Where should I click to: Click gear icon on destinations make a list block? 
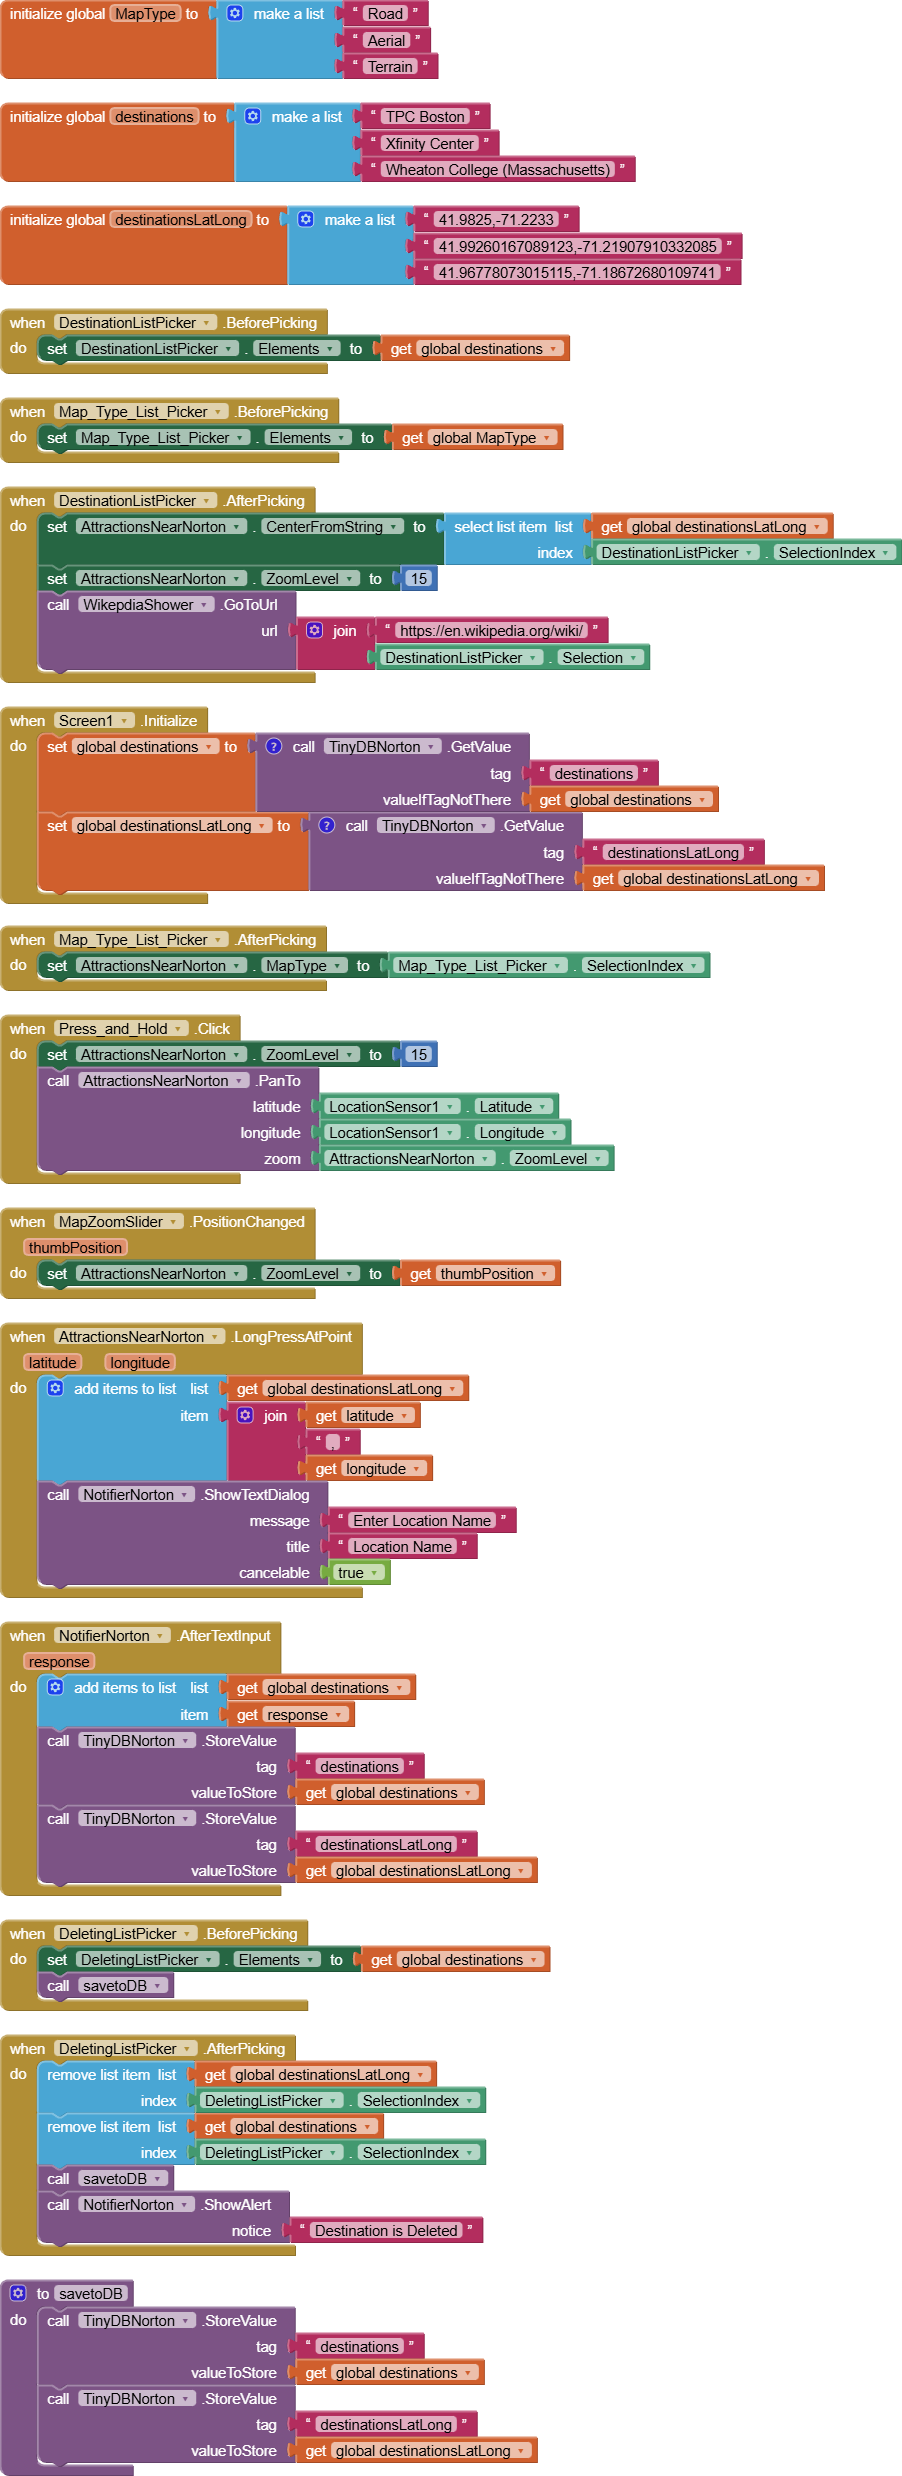[253, 117]
